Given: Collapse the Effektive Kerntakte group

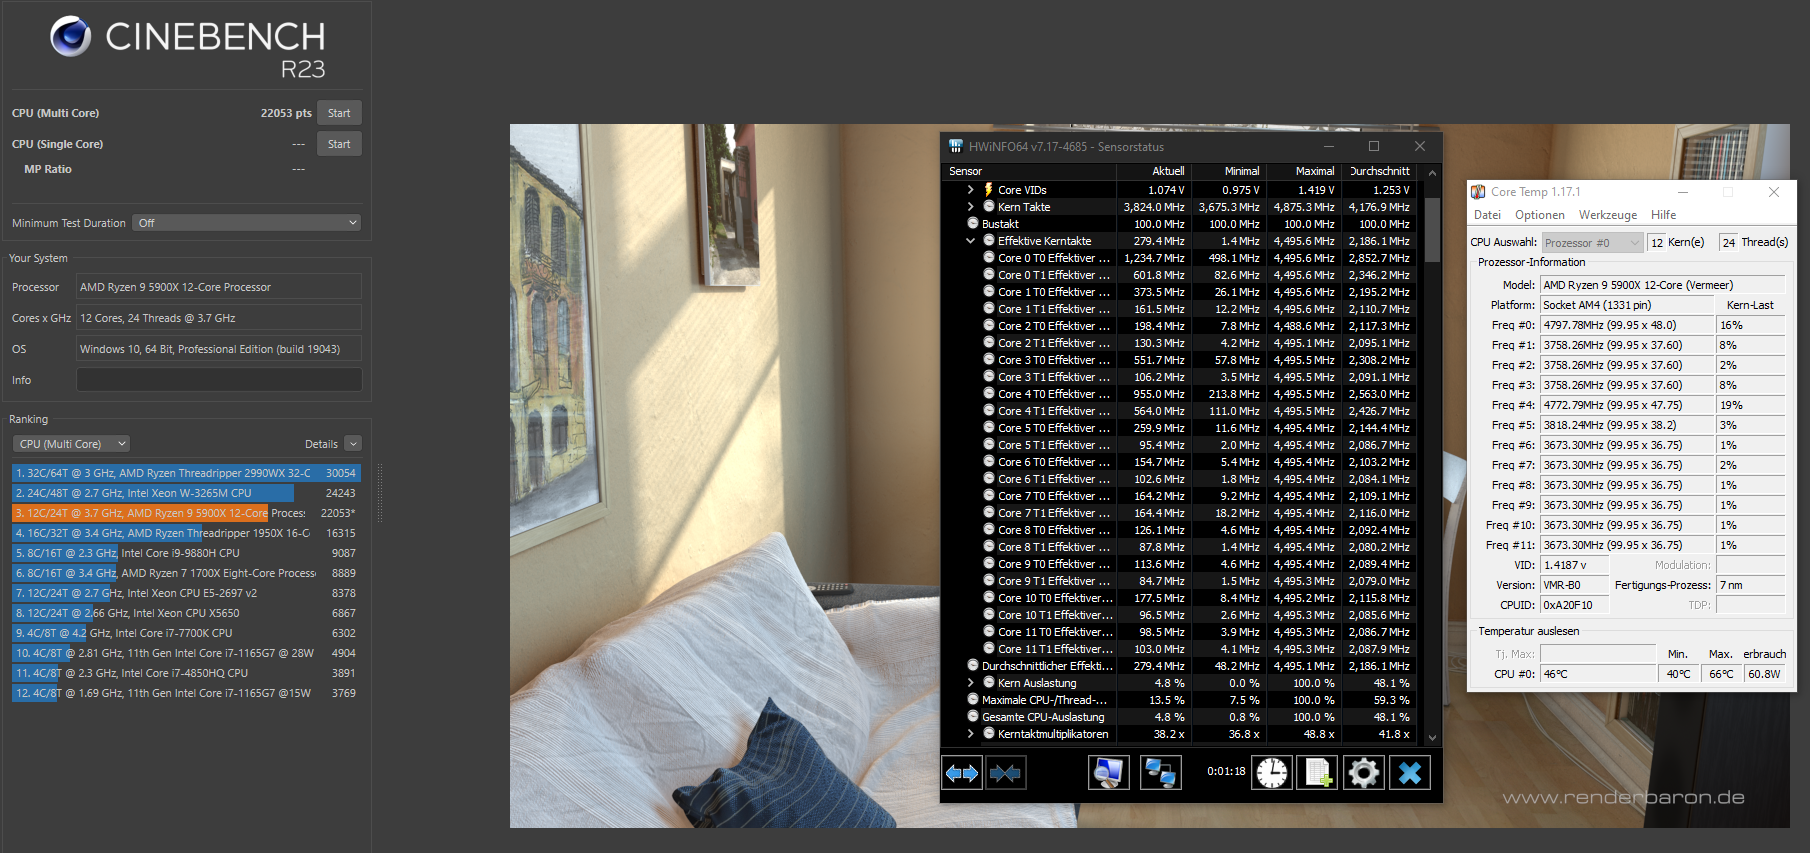Looking at the screenshot, I should [970, 241].
